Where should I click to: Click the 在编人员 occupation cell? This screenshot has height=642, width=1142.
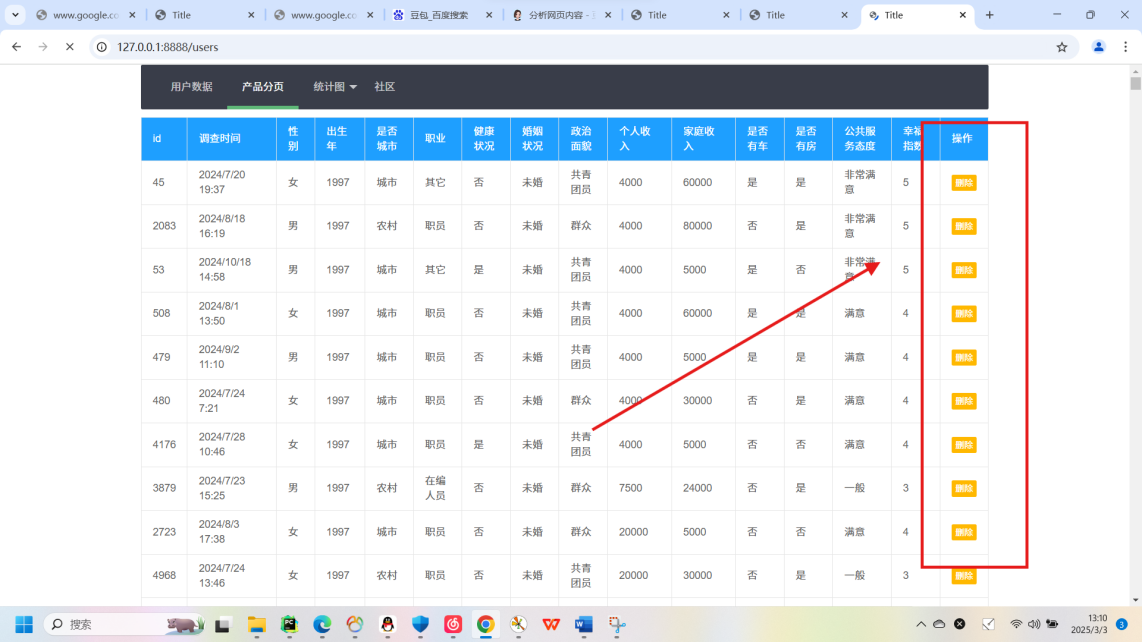[x=435, y=488]
